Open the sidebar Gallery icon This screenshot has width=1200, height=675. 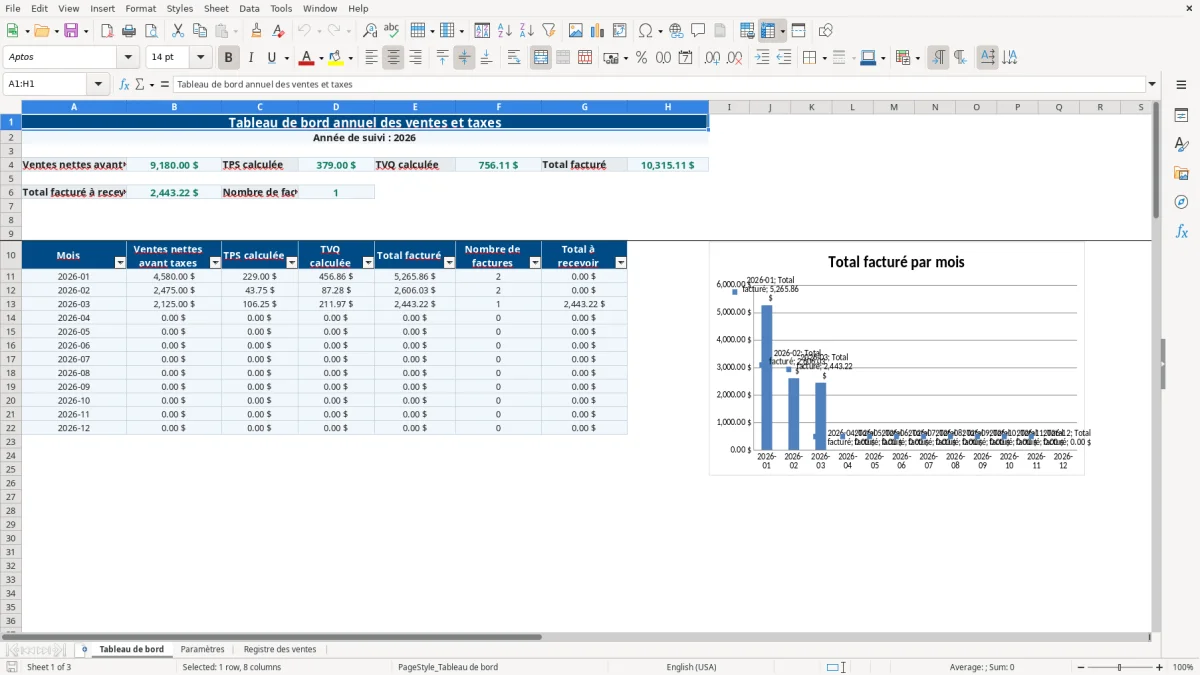pyautogui.click(x=1181, y=173)
